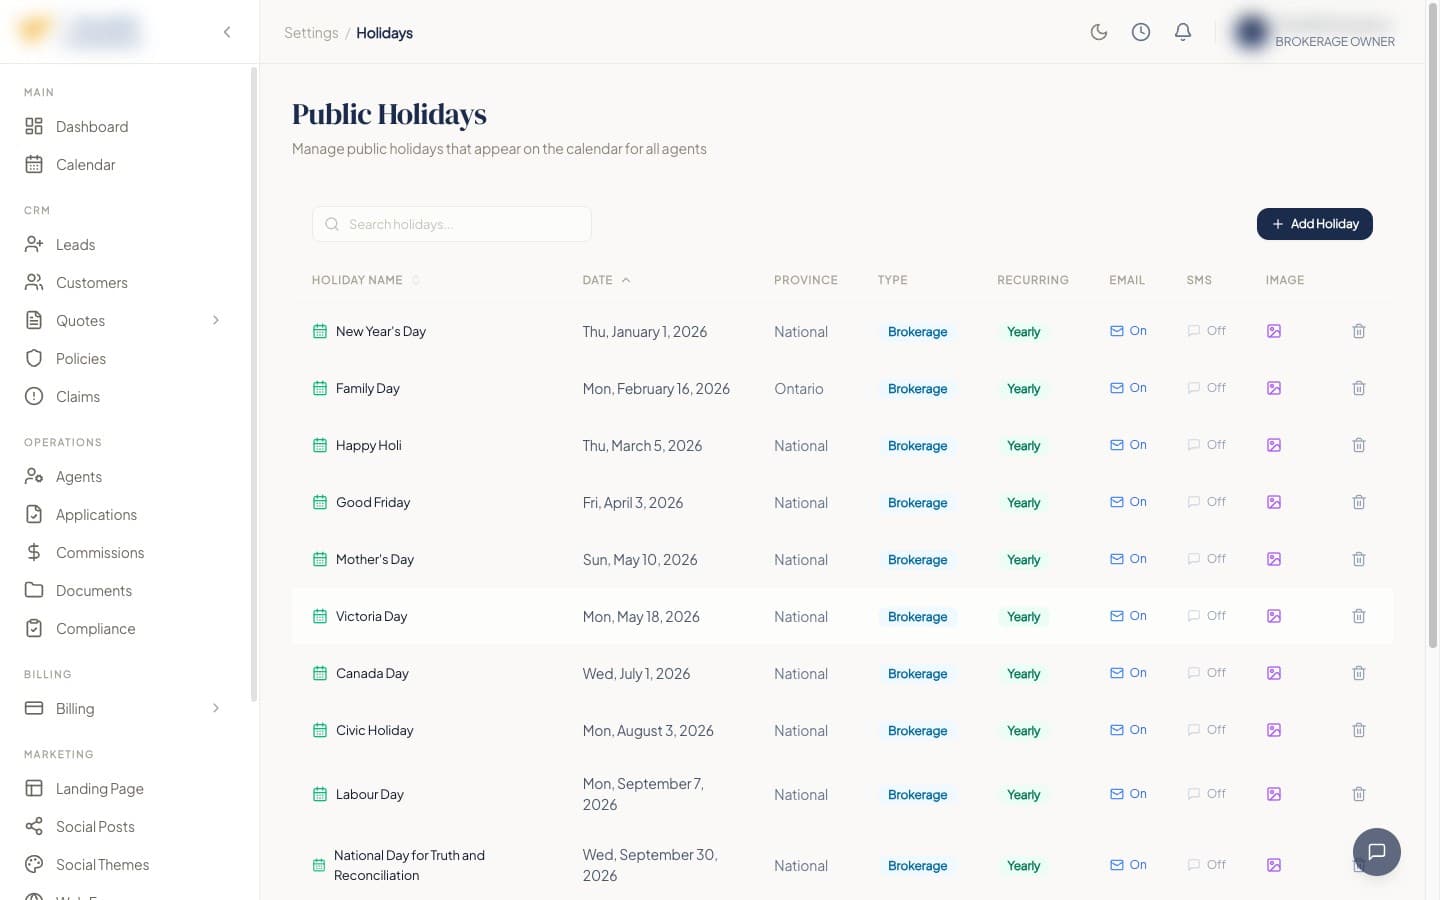This screenshot has height=900, width=1440.
Task: Open image for Civic Holiday row
Action: (x=1274, y=730)
